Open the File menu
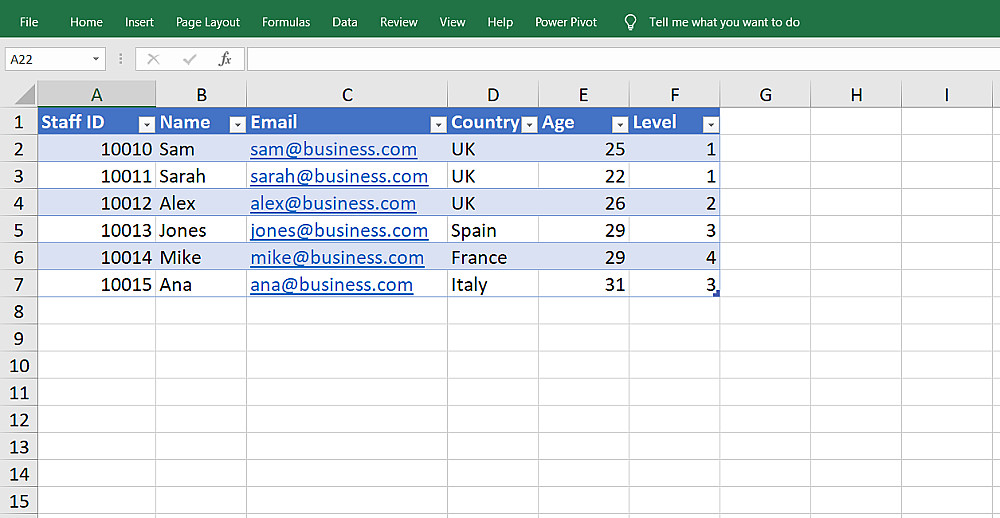 29,22
